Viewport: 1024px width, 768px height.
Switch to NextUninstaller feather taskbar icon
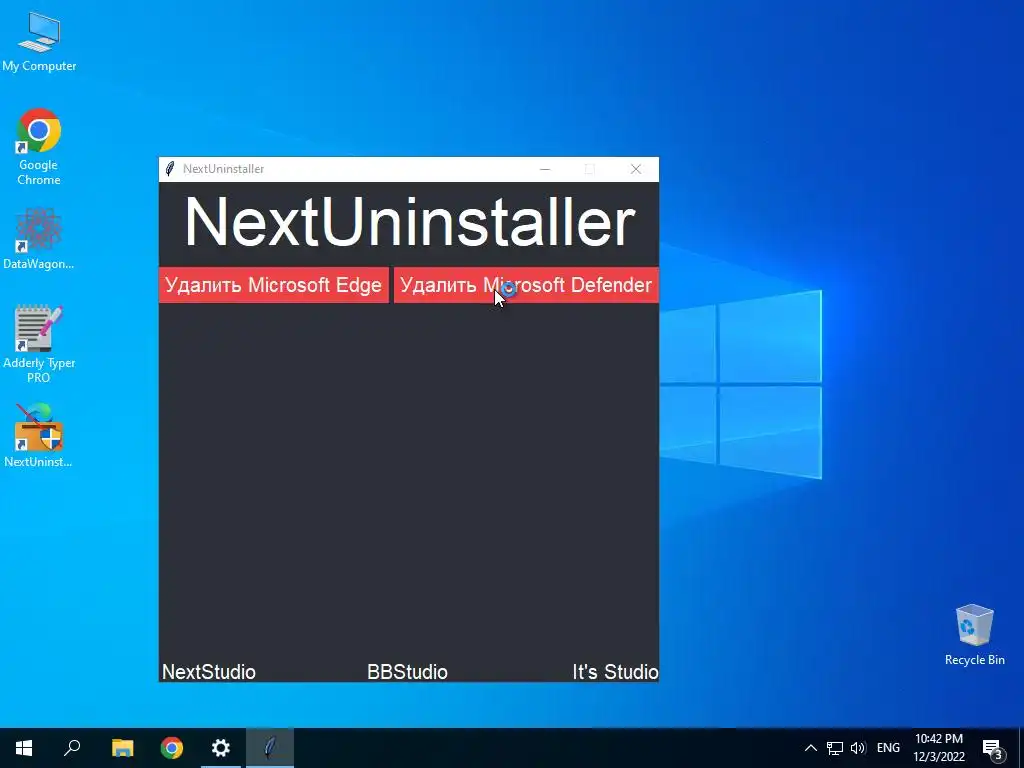coord(270,748)
